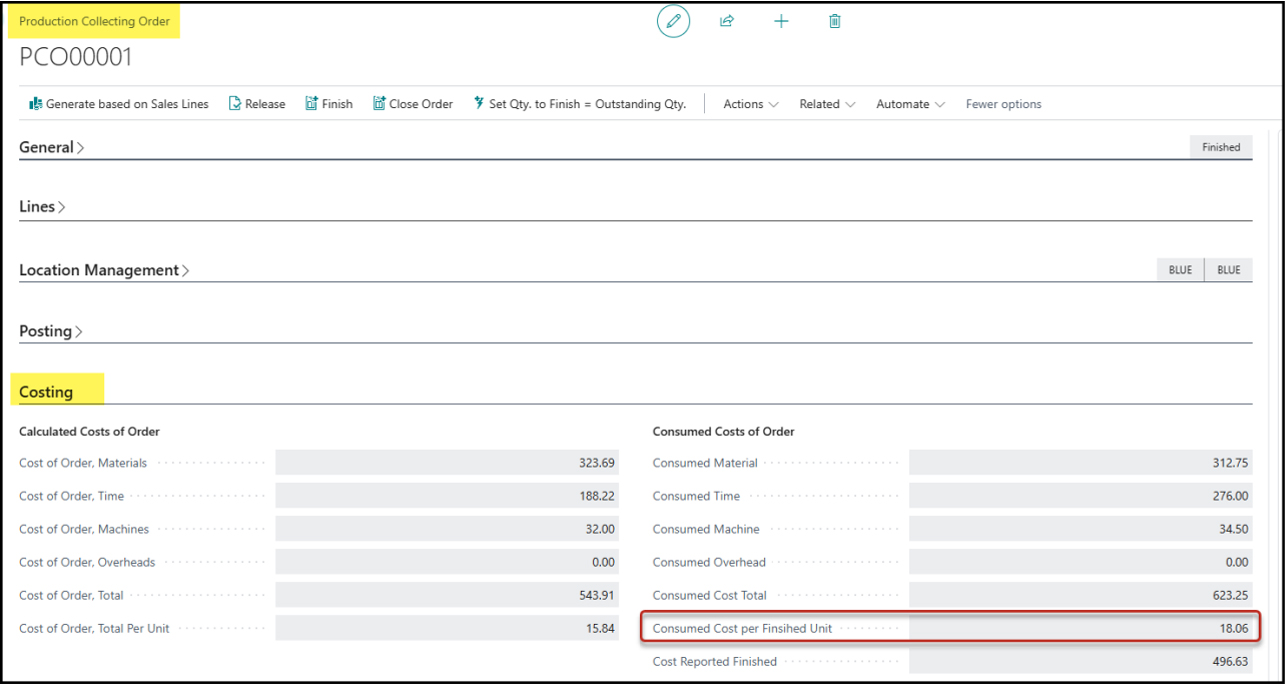The image size is (1287, 685).
Task: Click Fewer options link
Action: [x=1003, y=104]
